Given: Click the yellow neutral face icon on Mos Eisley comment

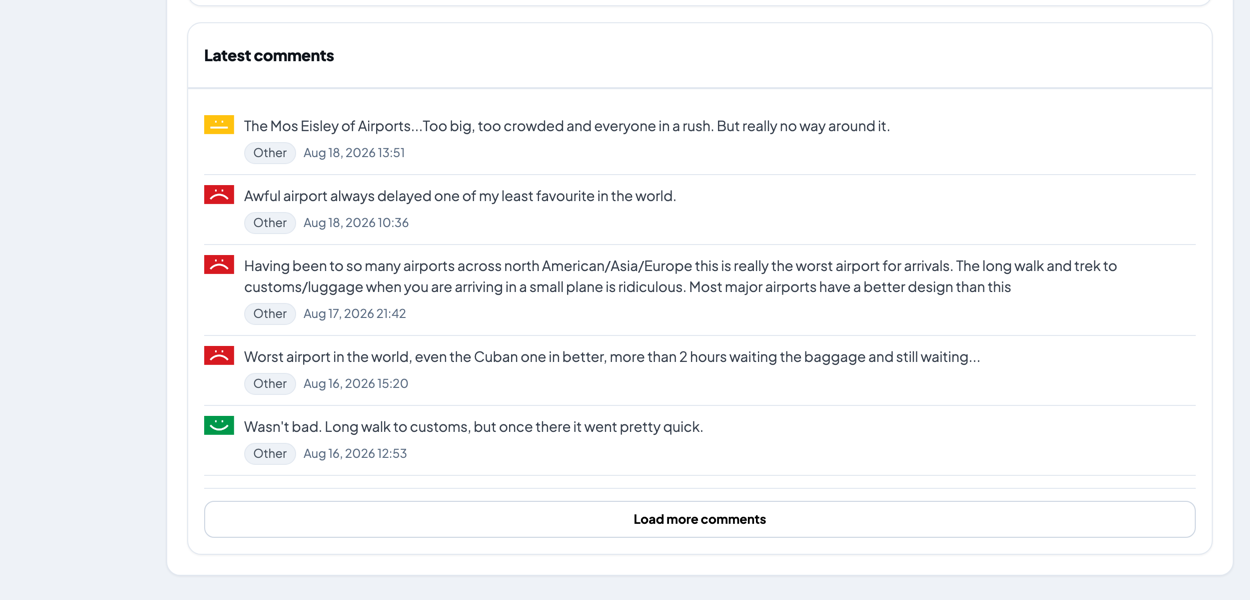Looking at the screenshot, I should pos(219,125).
